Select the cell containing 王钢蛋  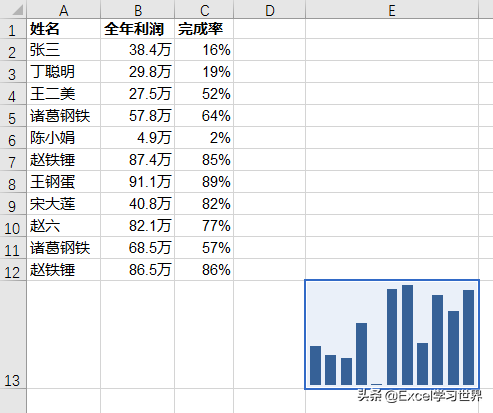point(64,182)
